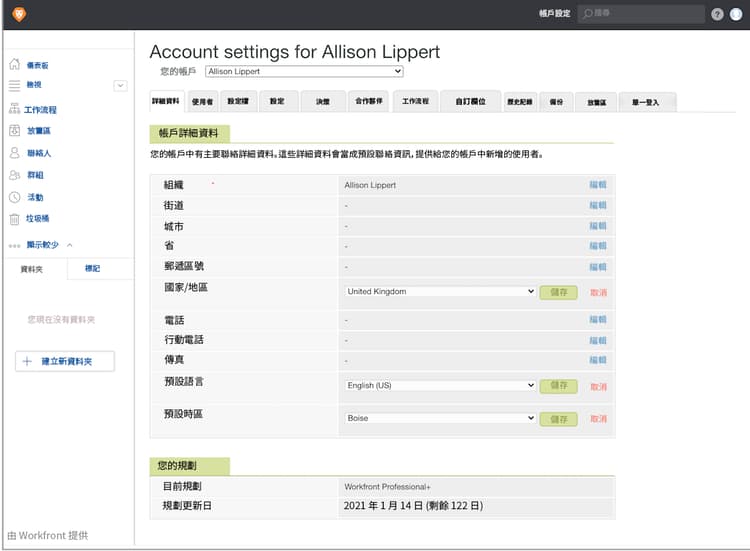Click 編輯 link in the 城市 row
This screenshot has height=551, width=750.
click(x=597, y=226)
